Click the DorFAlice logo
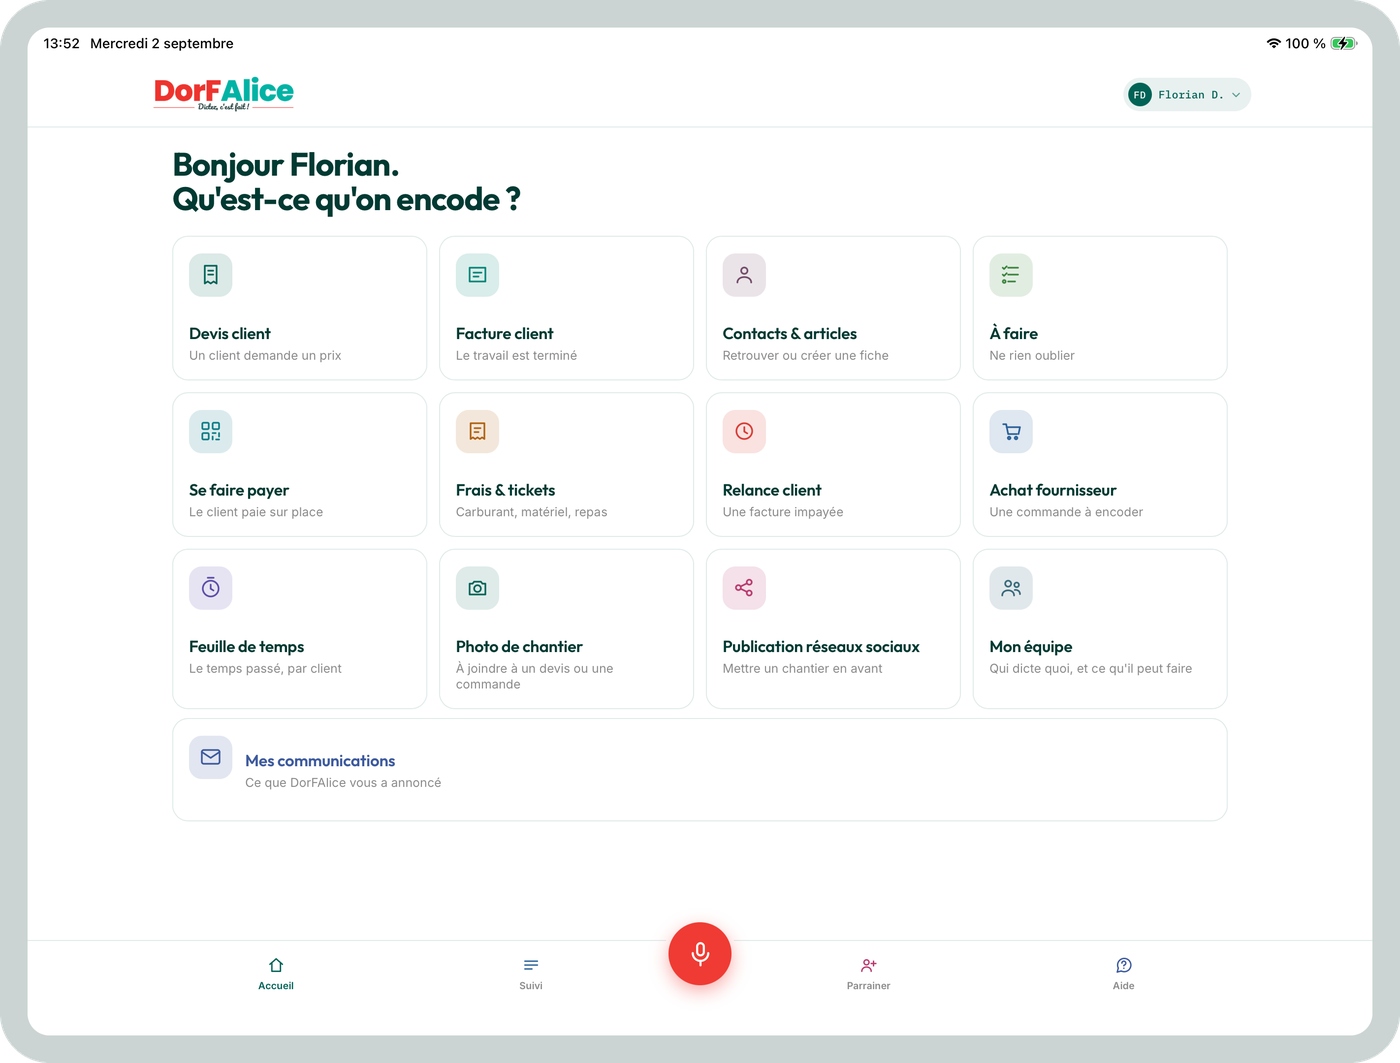Viewport: 1400px width, 1063px height. (224, 94)
